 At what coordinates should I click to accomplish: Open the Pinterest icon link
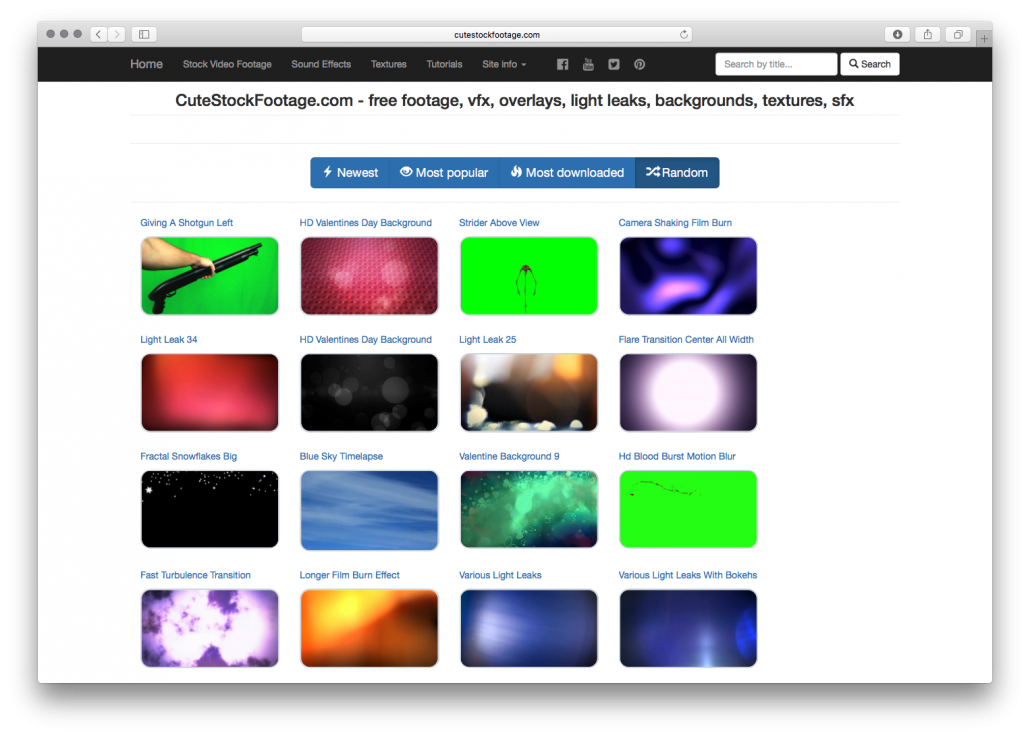[x=639, y=64]
